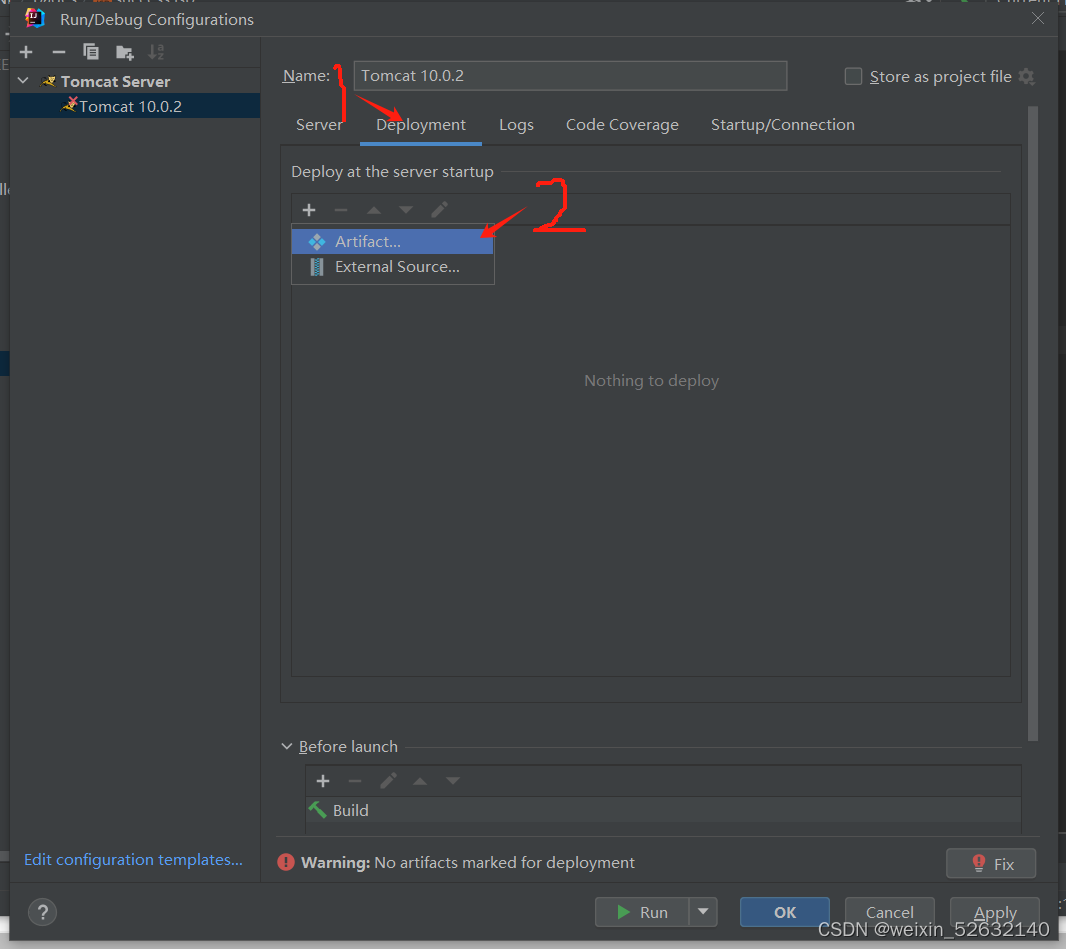Click the Run button
Screen dimensions: 1066x949
click(642, 912)
